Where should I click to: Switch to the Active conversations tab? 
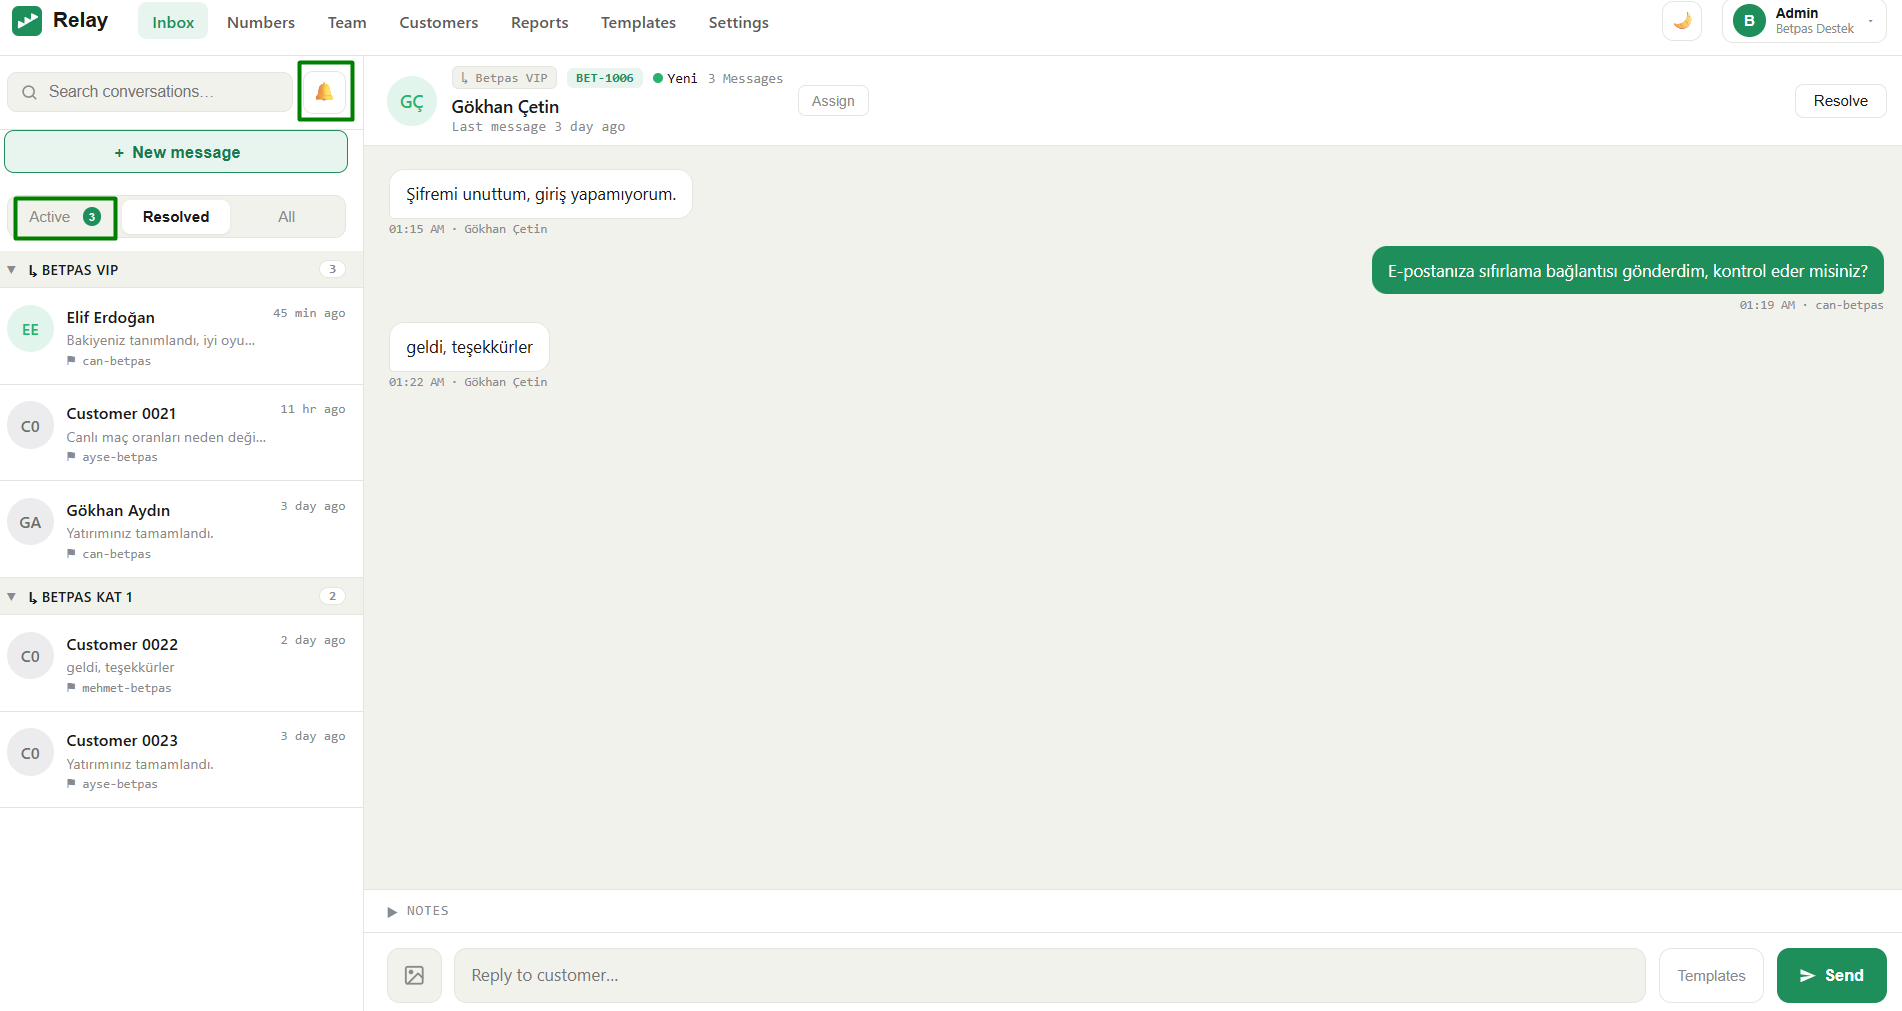[65, 217]
